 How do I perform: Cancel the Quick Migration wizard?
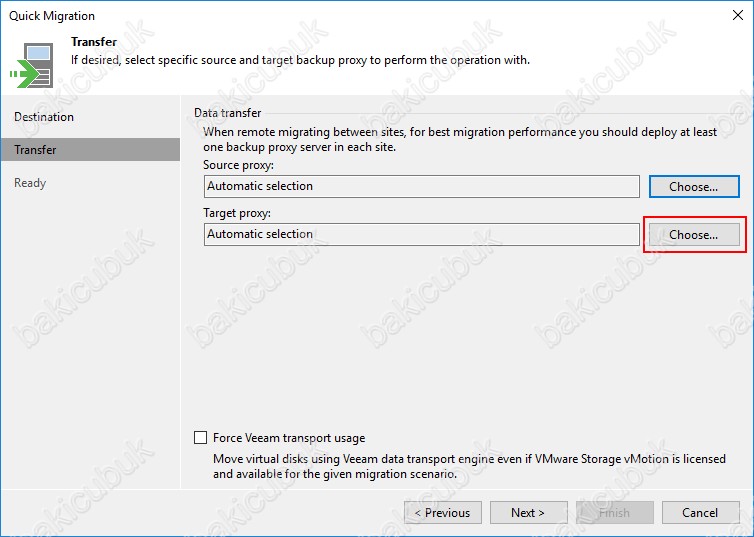point(701,512)
